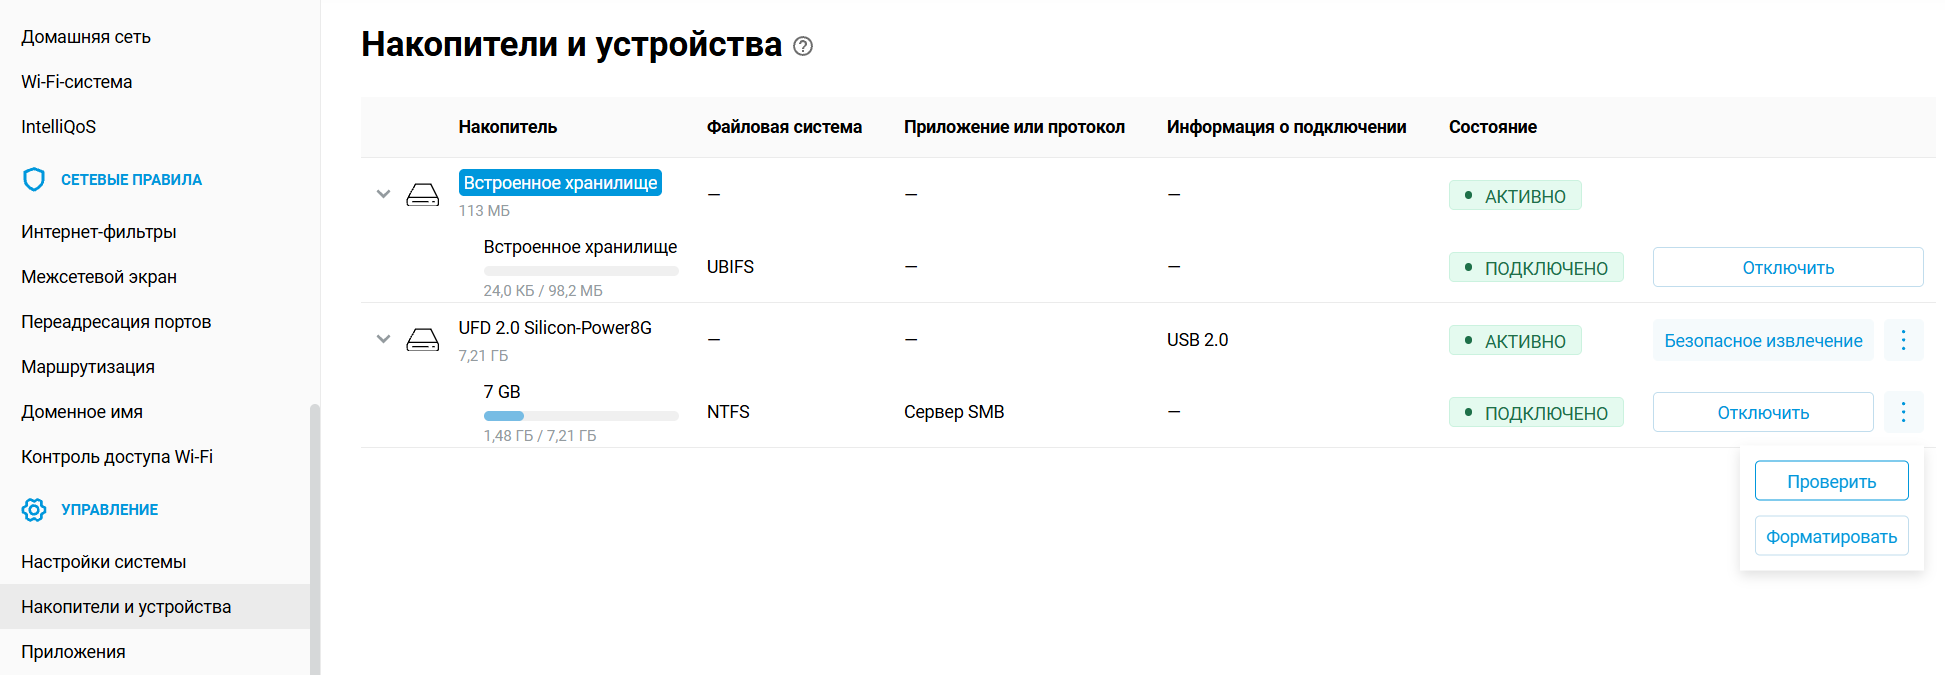Screen dimensions: 1945x675
Task: Click the built-in storage drive icon
Action: (x=422, y=195)
